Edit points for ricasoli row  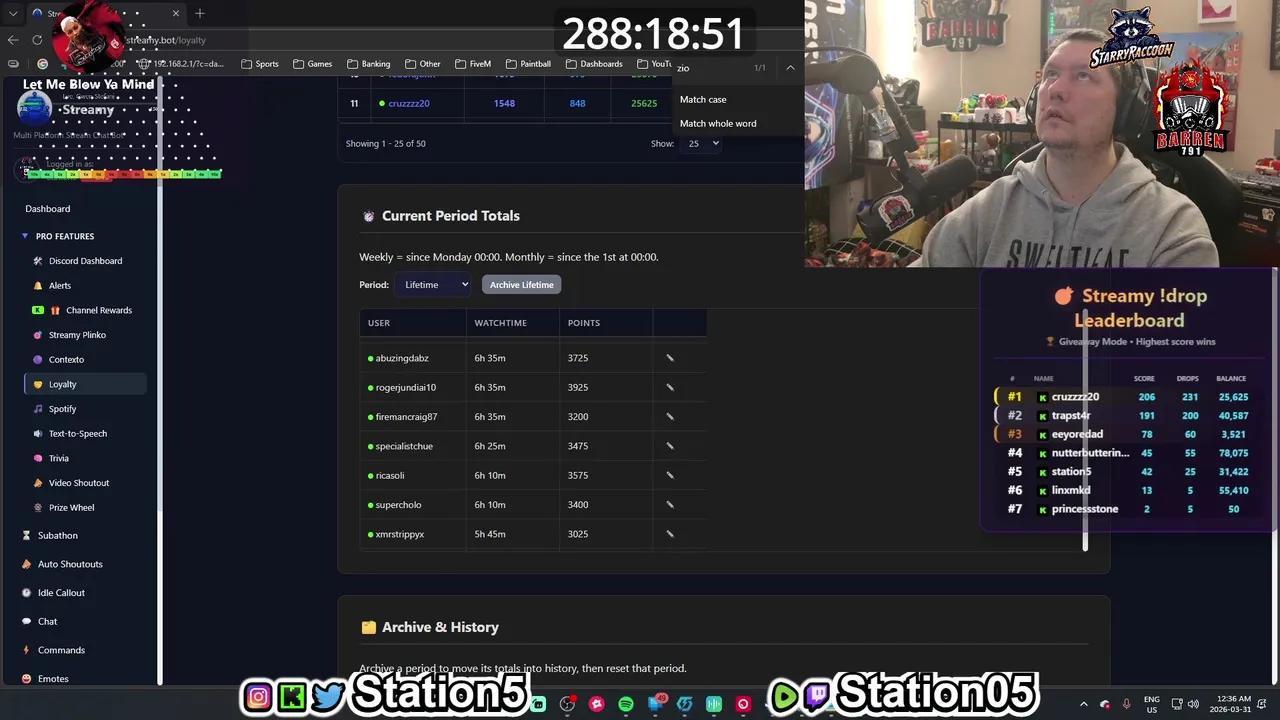[670, 475]
